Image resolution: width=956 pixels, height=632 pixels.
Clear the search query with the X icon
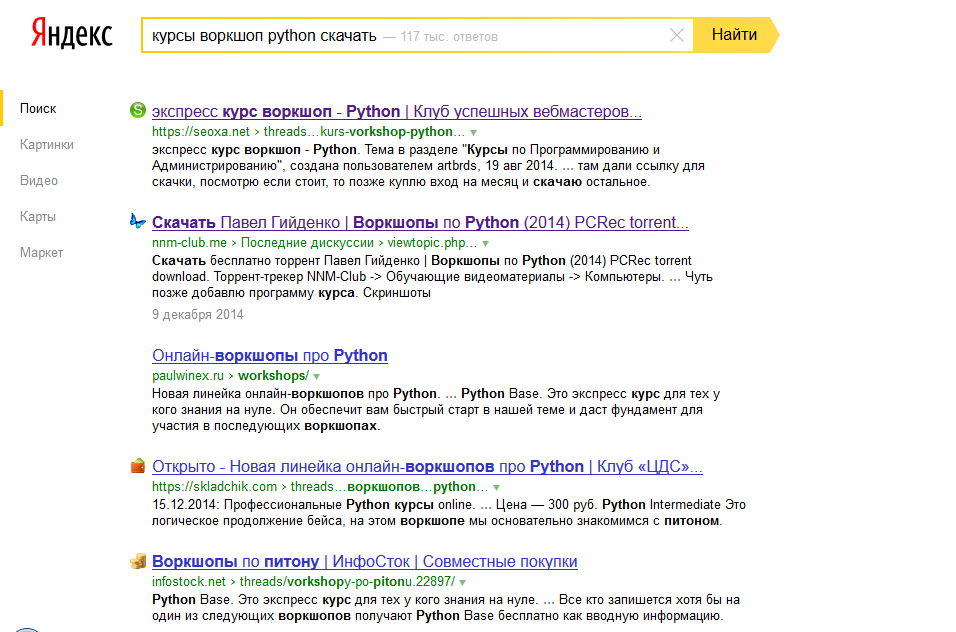(x=677, y=36)
